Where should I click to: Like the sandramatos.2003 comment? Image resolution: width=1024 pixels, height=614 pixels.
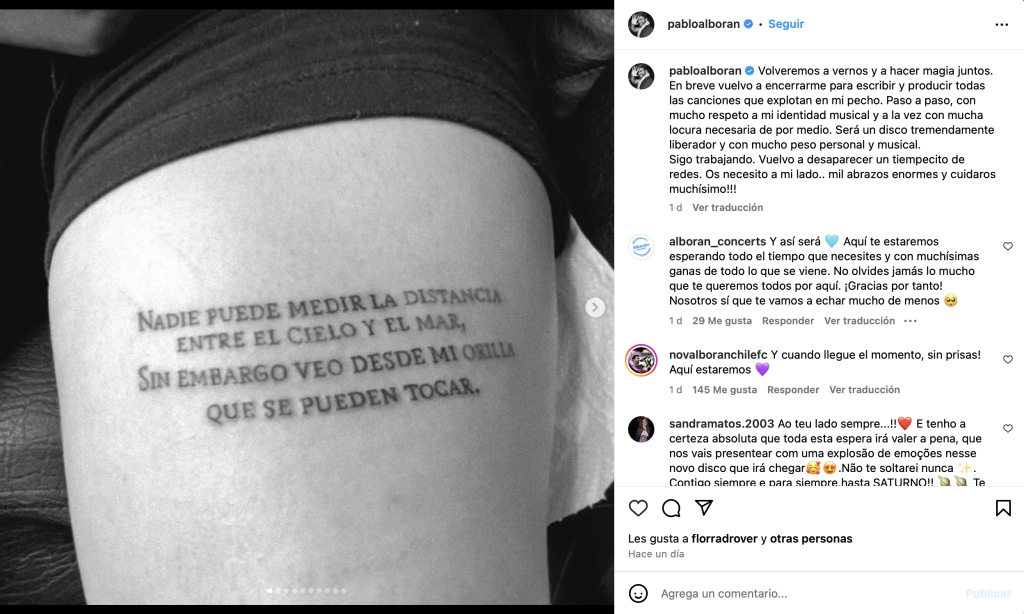[x=1008, y=428]
